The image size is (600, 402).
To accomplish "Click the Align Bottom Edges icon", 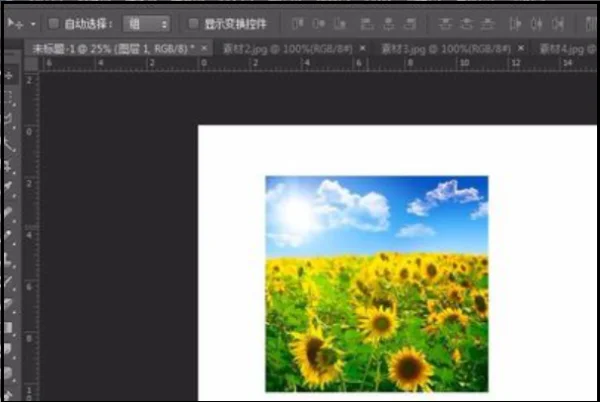I will tap(339, 24).
